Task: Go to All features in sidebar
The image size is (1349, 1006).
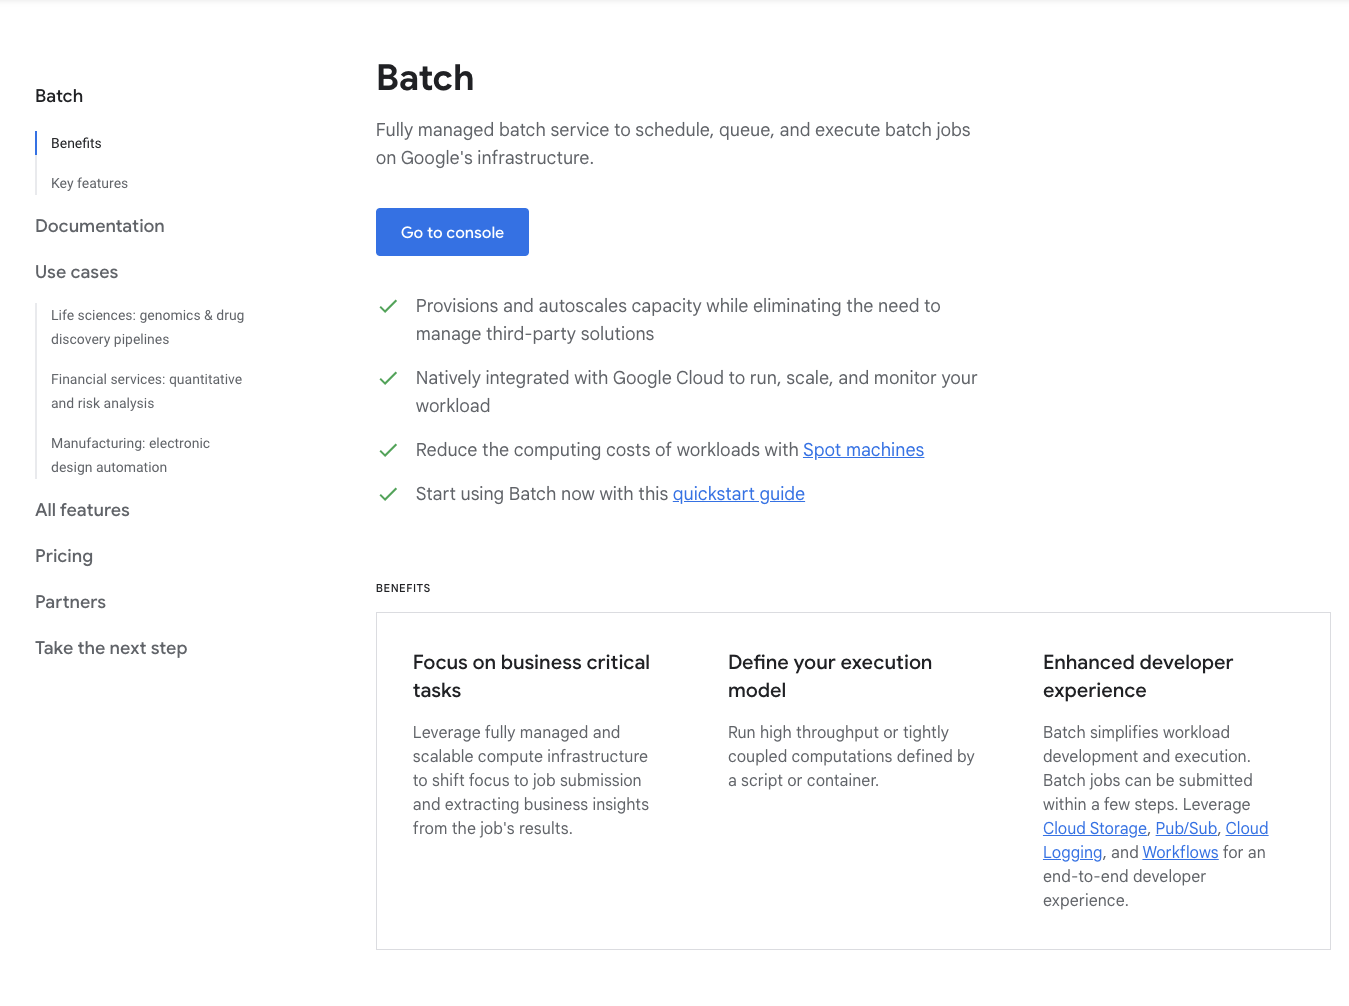Action: (x=82, y=510)
